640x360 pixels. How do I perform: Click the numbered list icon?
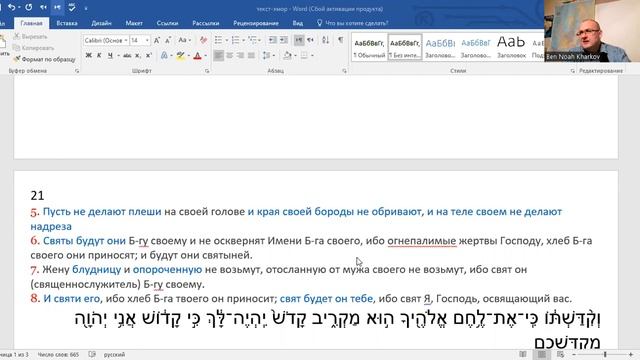pos(236,40)
